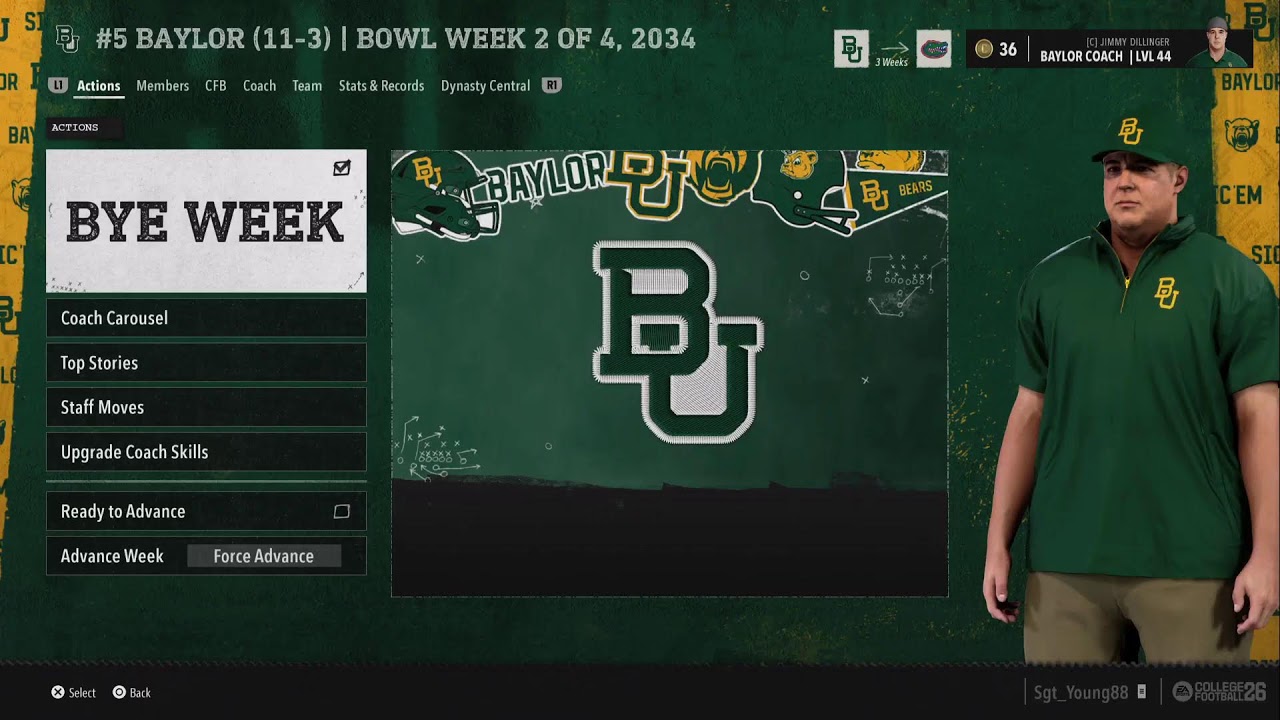Click Advance Week label
The height and width of the screenshot is (720, 1280).
coord(112,556)
